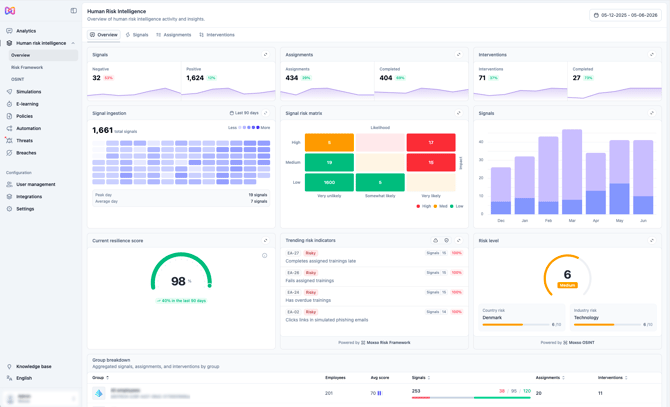Change language from English
670x407 pixels.
point(24,378)
